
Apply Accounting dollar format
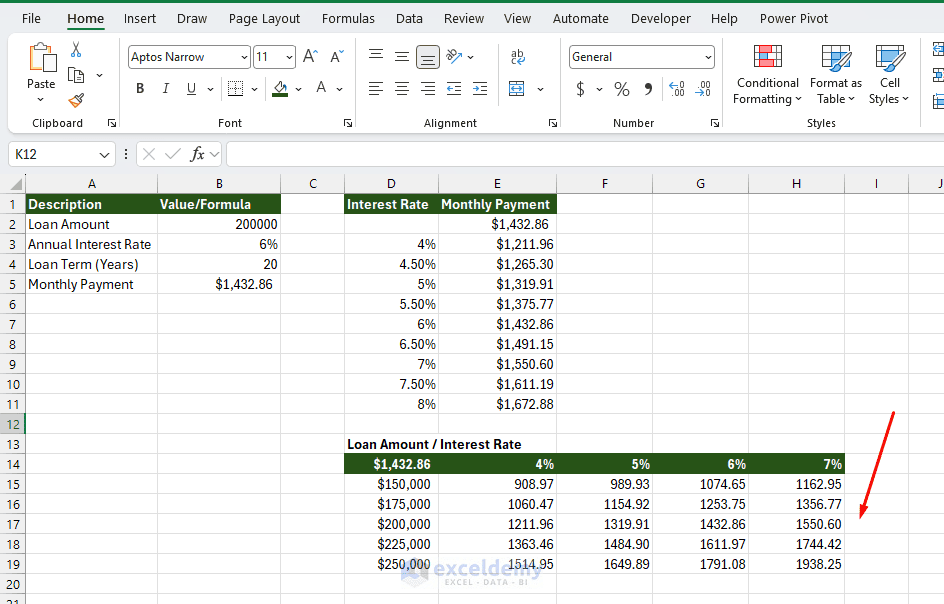pos(580,89)
